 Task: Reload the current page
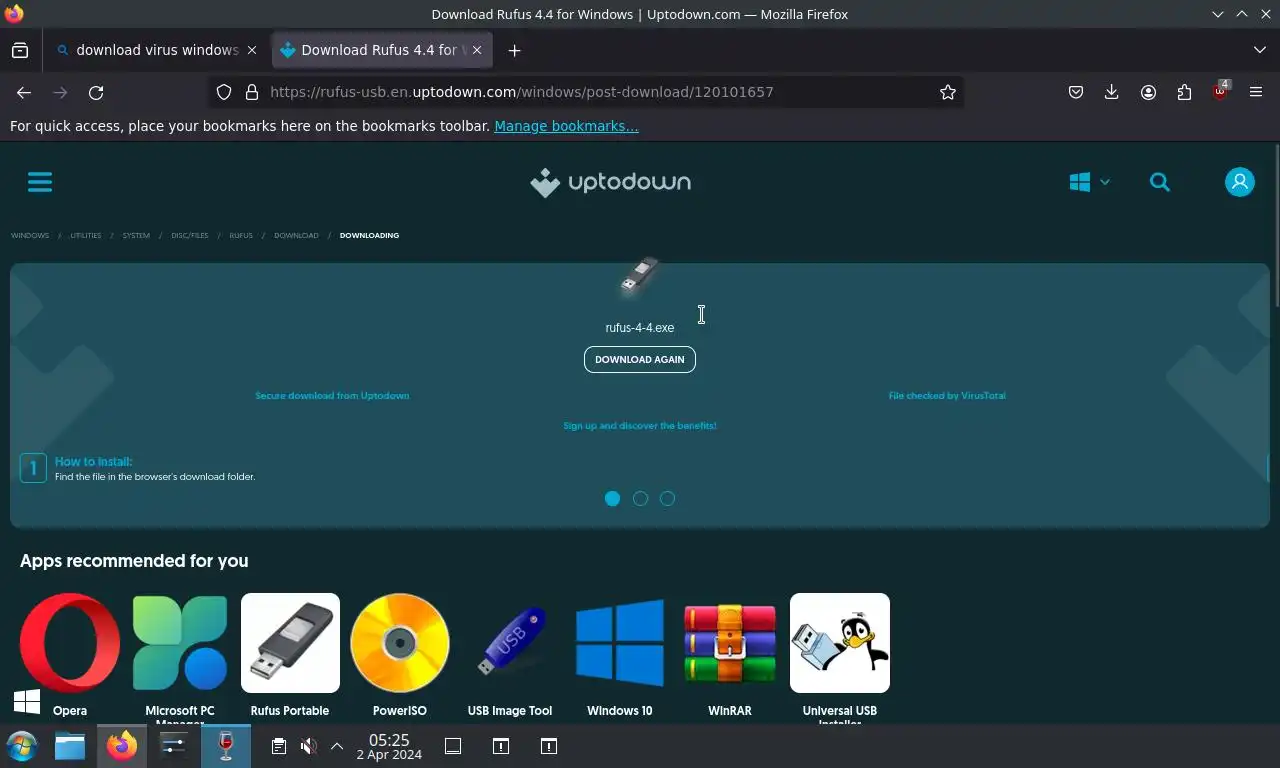tap(96, 92)
